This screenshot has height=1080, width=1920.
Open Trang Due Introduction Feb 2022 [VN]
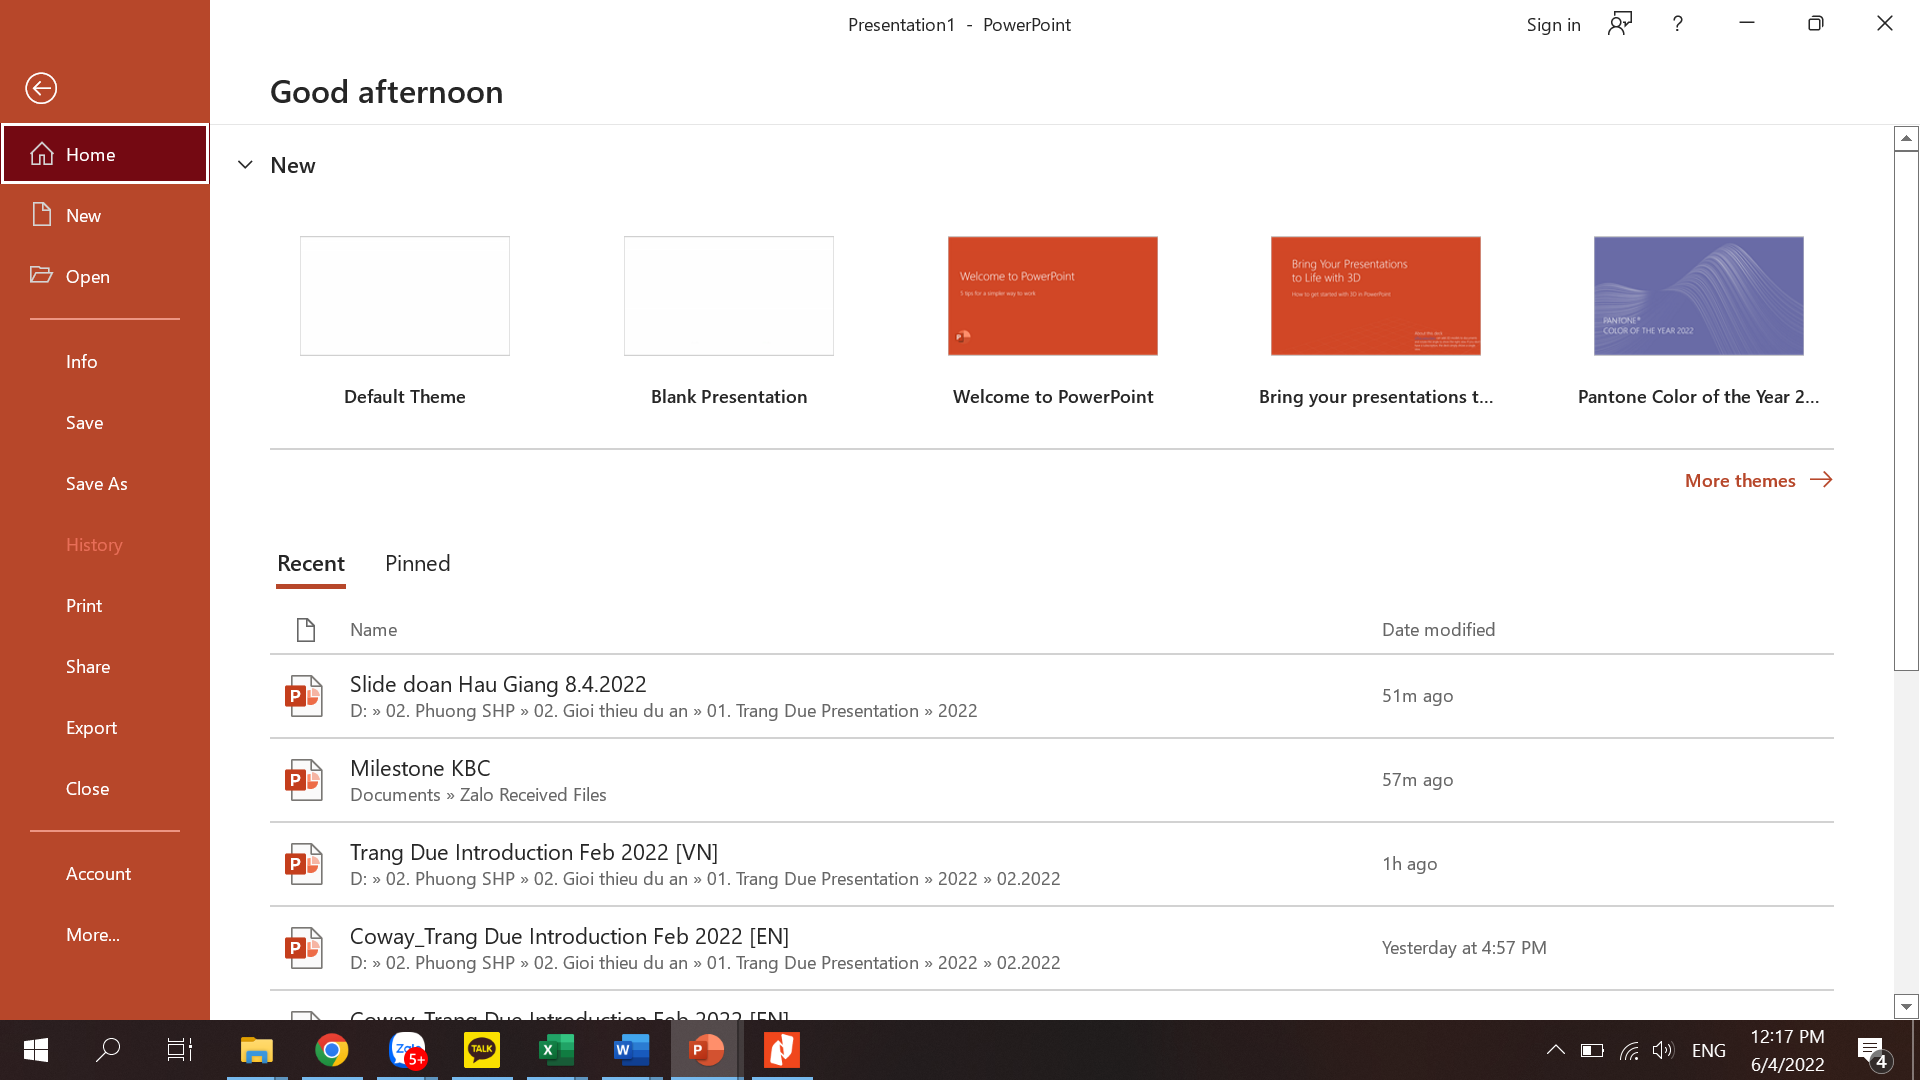tap(1052, 865)
